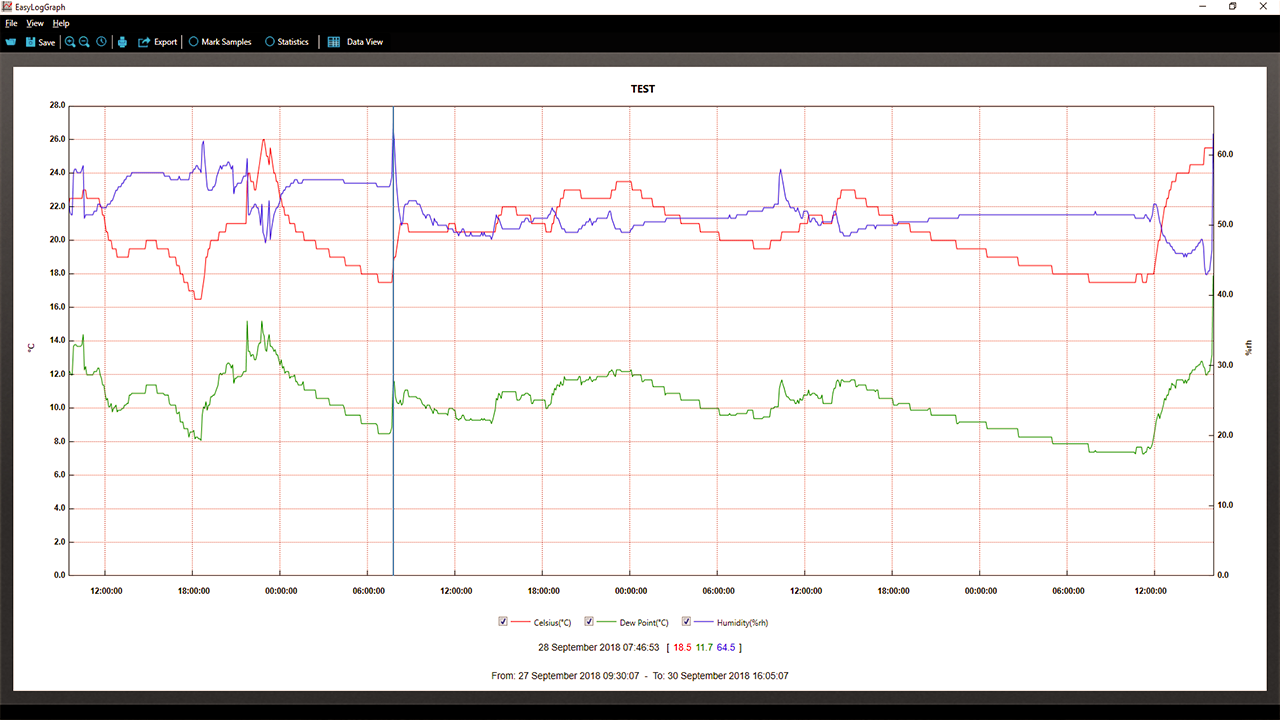Click the Humidity(%rh) legend label

(742, 622)
